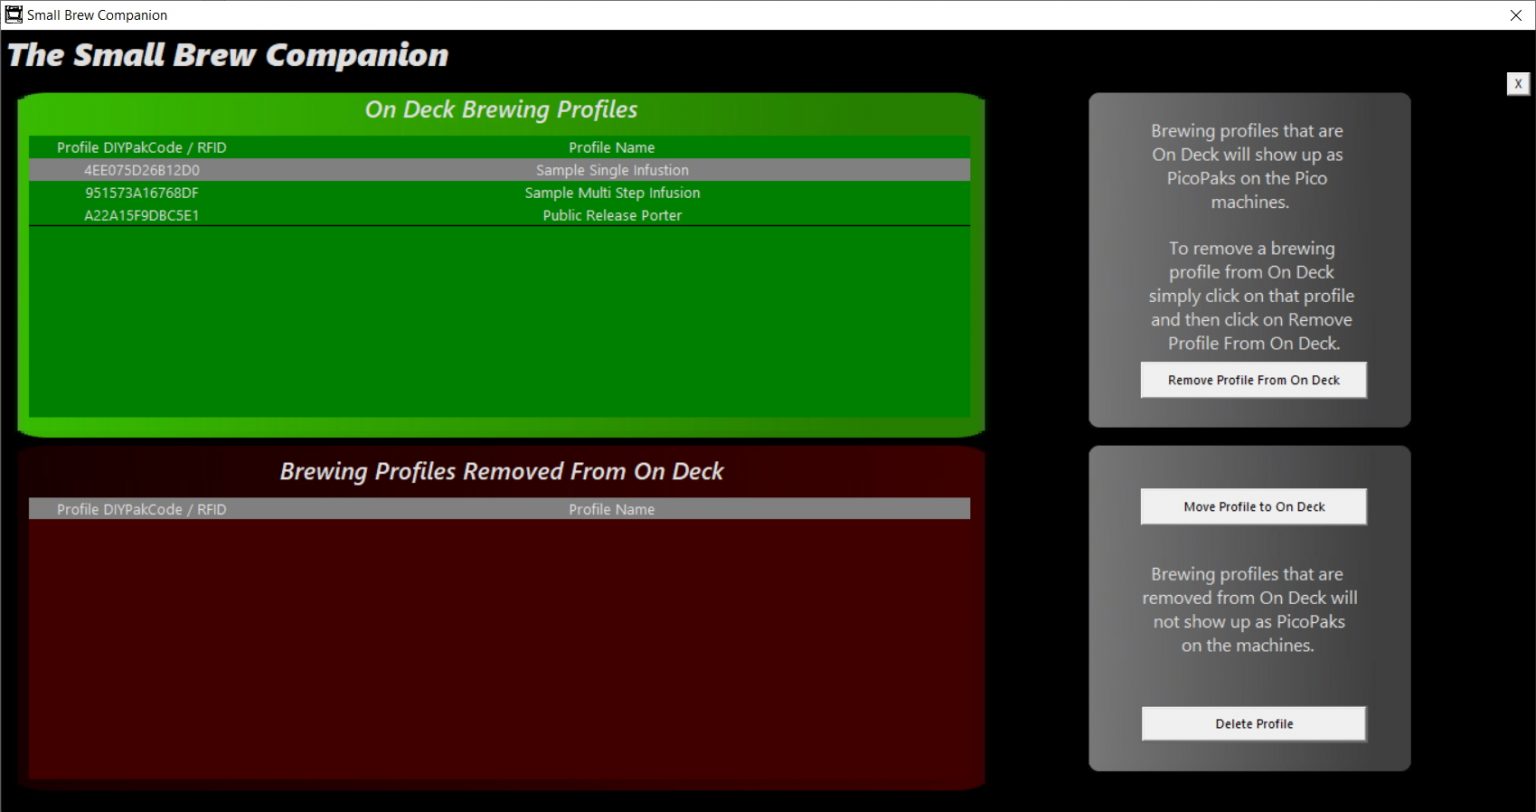Click the On Deck Brewing Profiles heading

tap(501, 110)
